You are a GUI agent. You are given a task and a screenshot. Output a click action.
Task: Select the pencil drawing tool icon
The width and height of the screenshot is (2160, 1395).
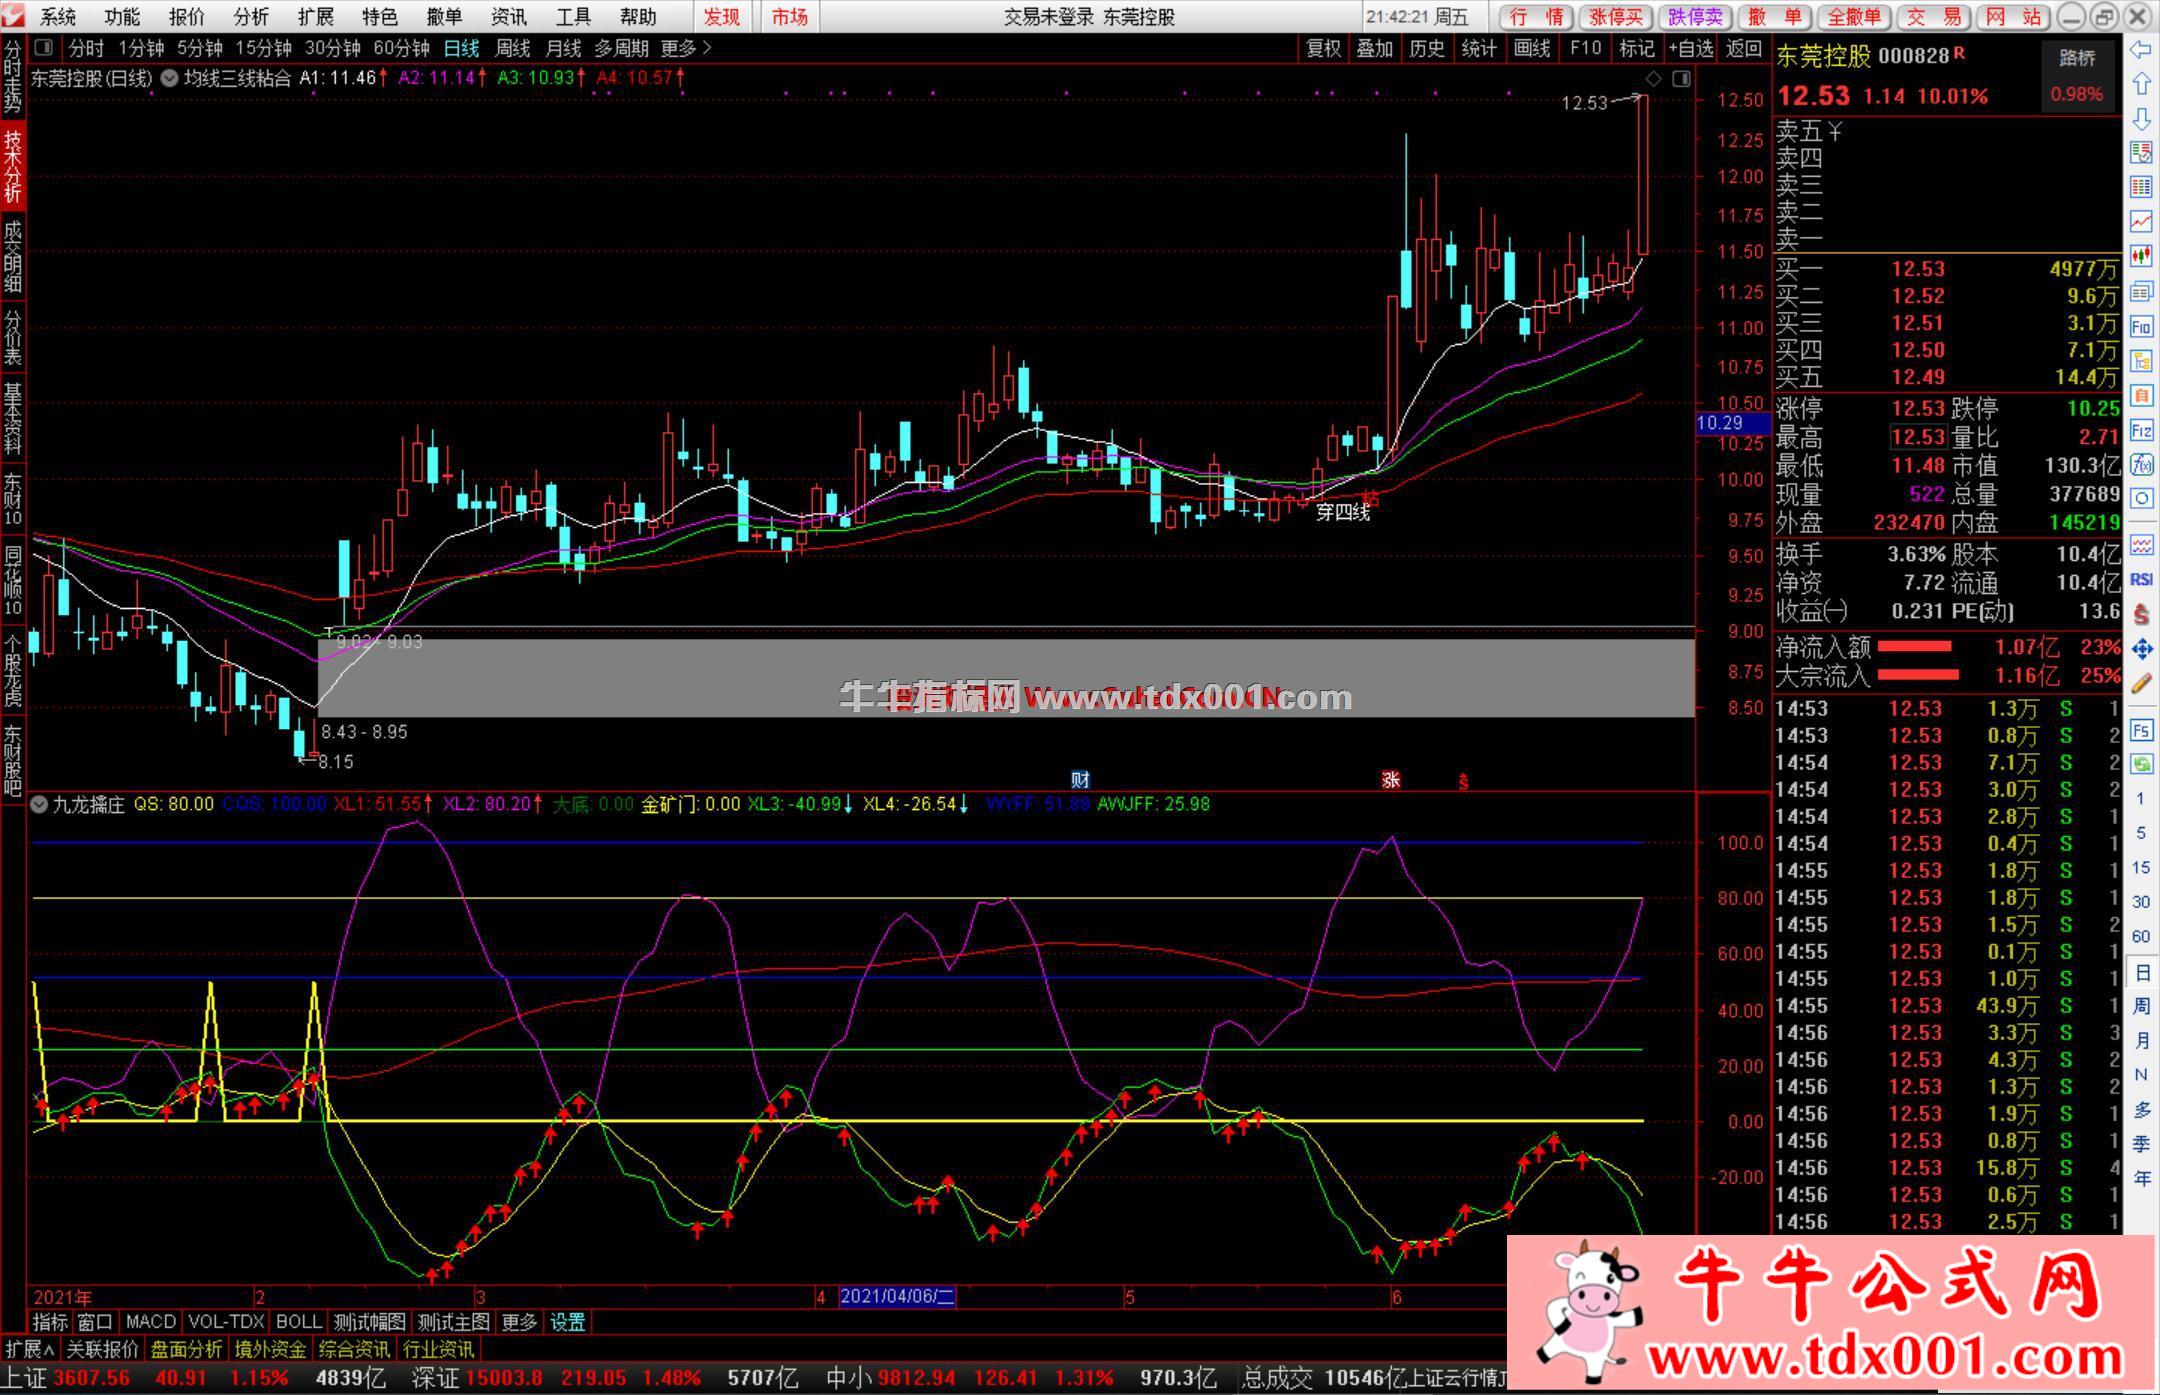coord(2141,684)
